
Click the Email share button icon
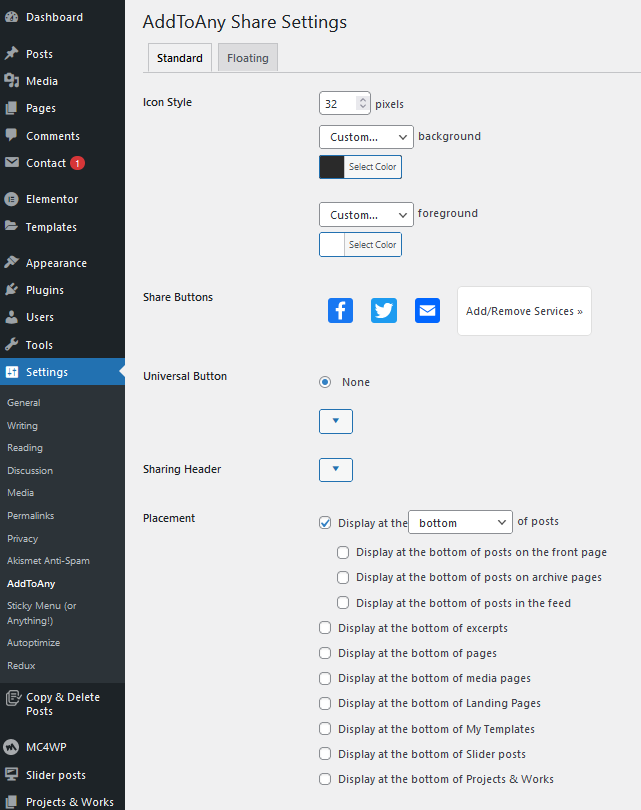(427, 310)
